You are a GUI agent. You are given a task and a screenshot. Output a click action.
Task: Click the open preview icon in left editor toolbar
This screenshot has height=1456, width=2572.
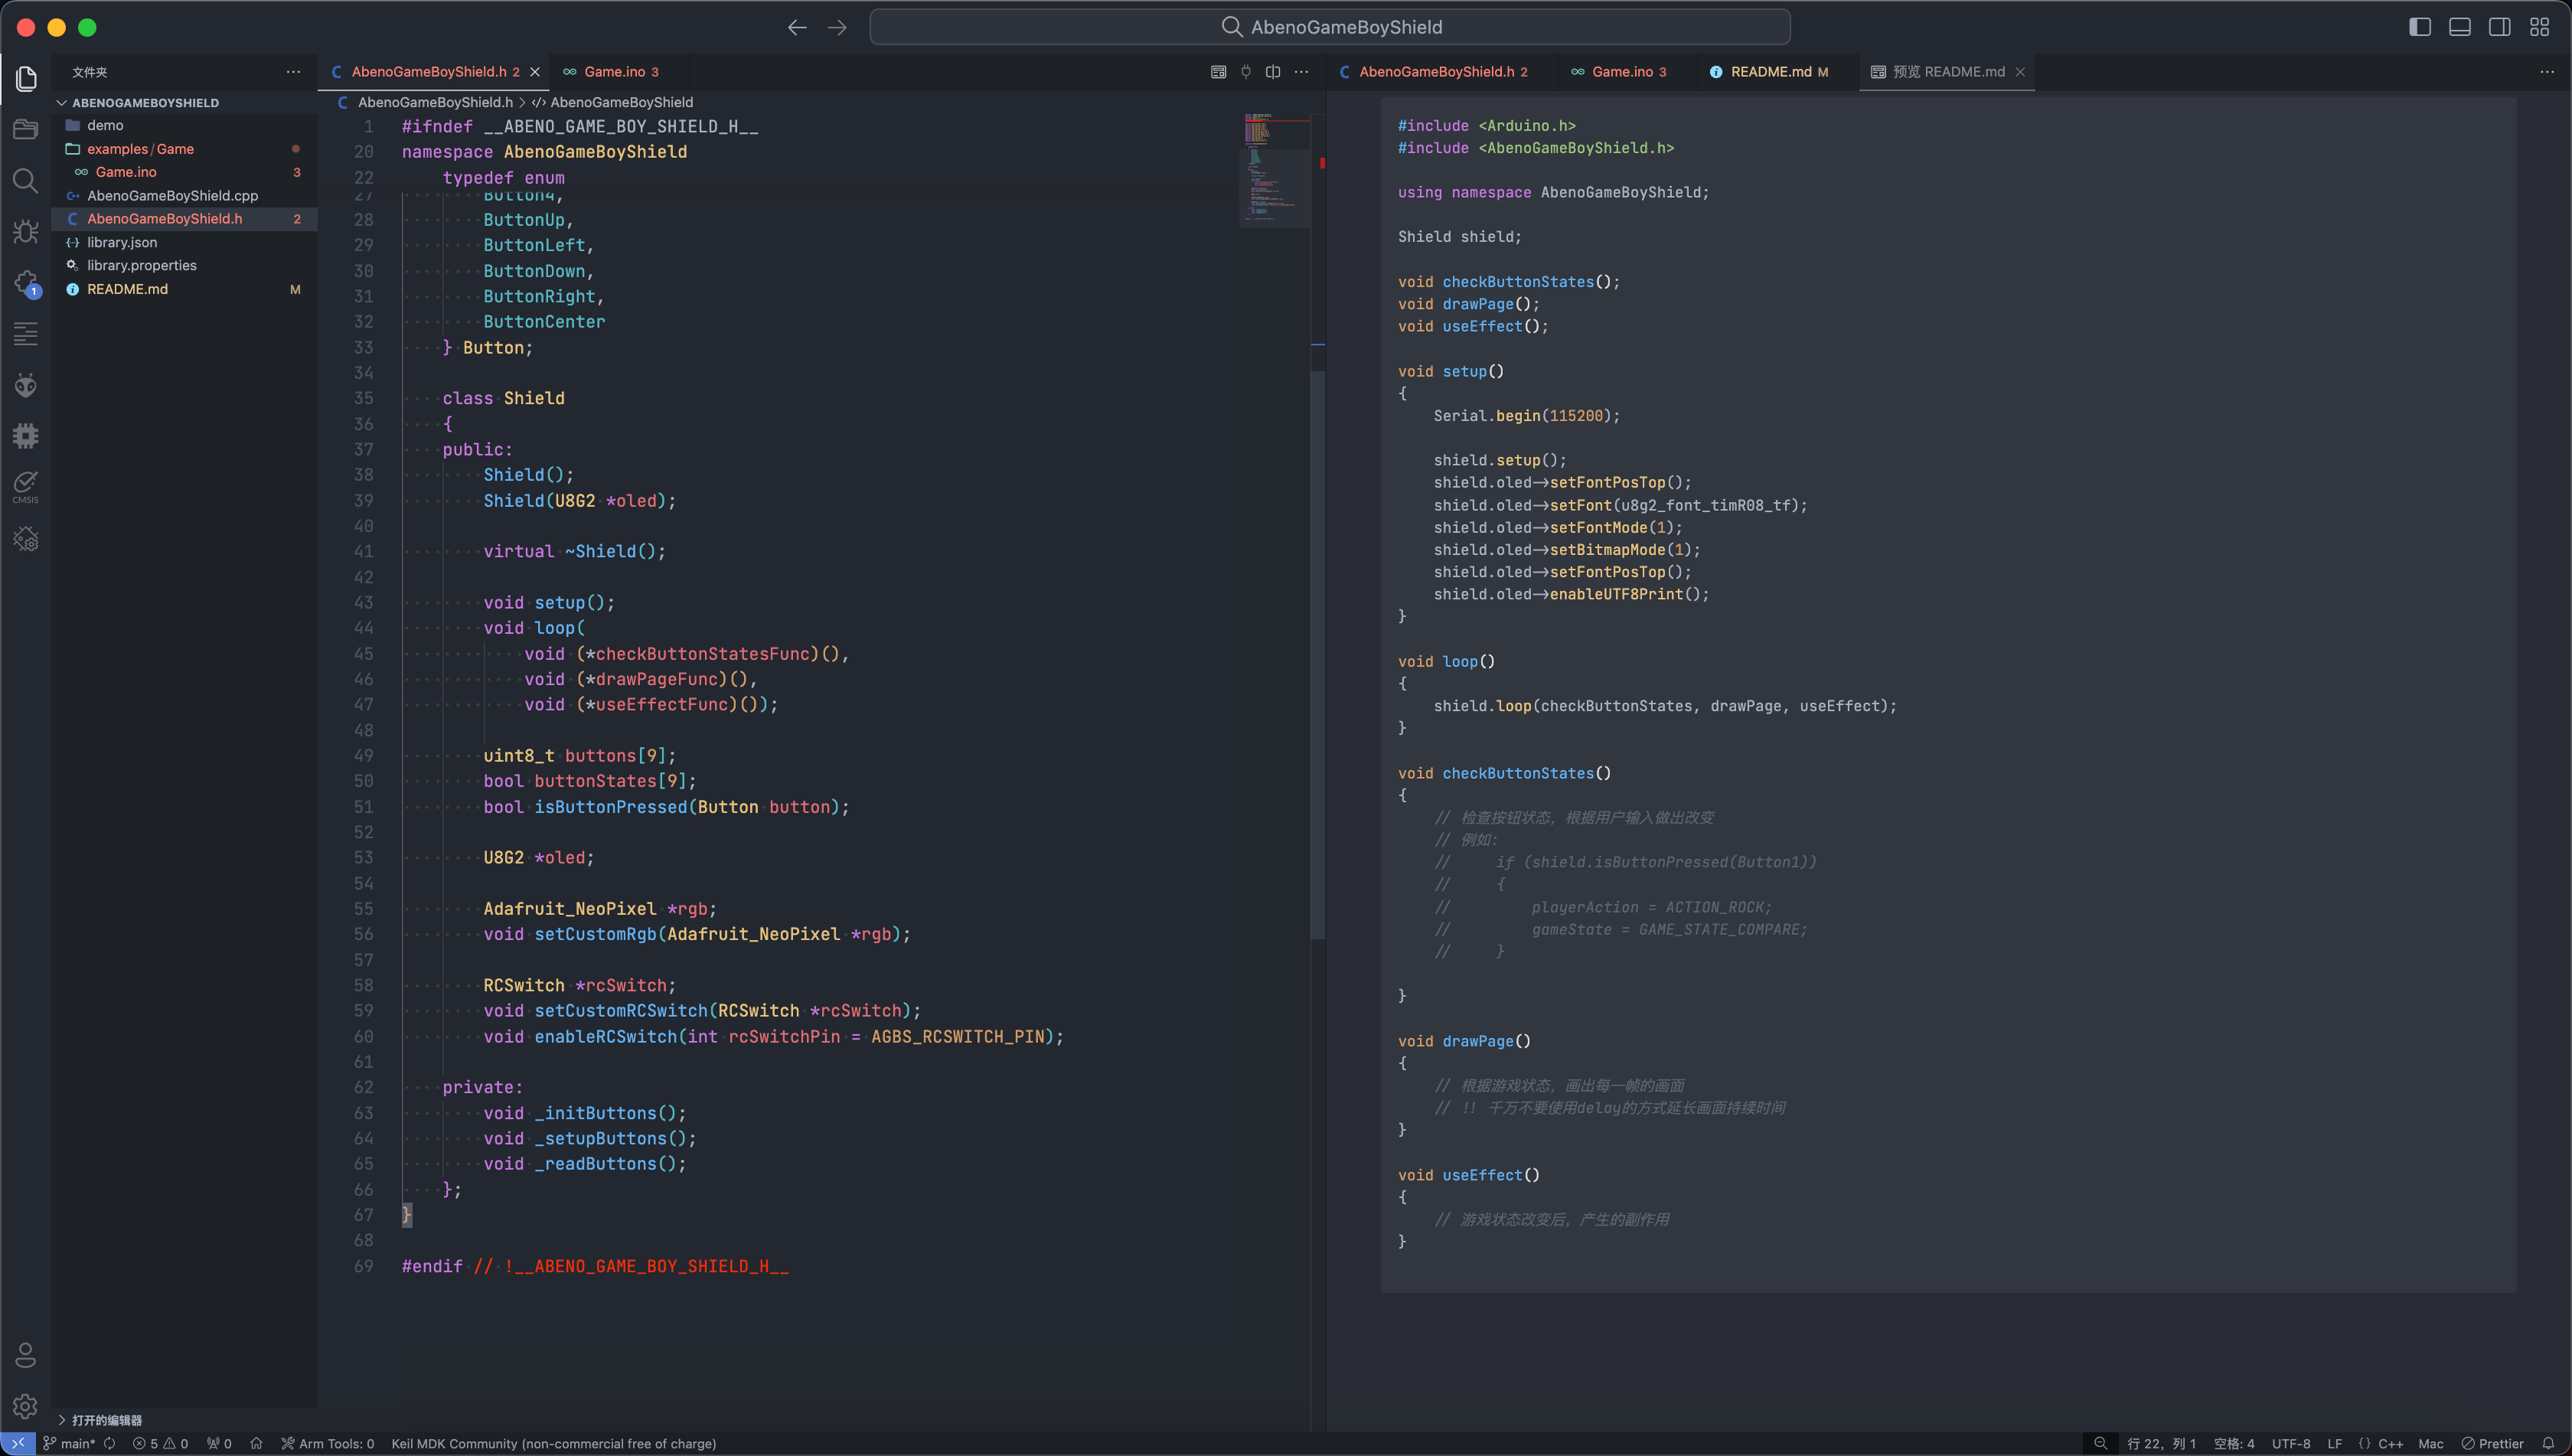pyautogui.click(x=1218, y=72)
